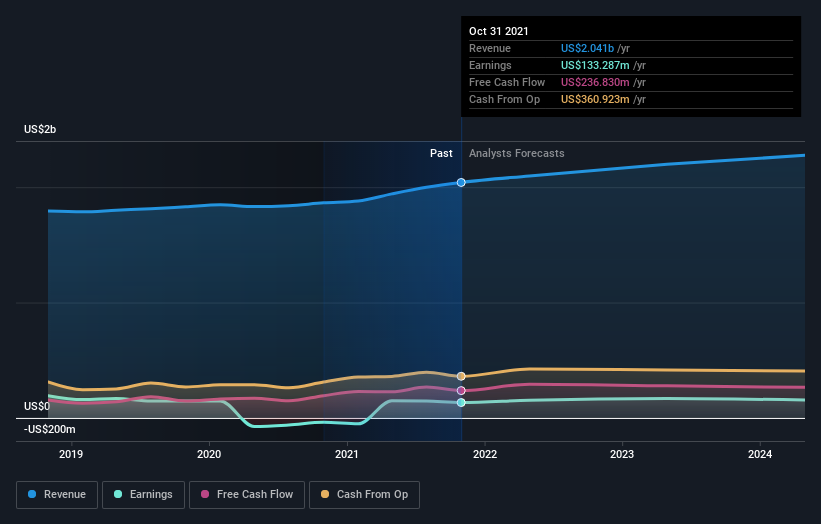Toggle the Free Cash Flow legend button
This screenshot has height=524, width=821.
pyautogui.click(x=247, y=495)
